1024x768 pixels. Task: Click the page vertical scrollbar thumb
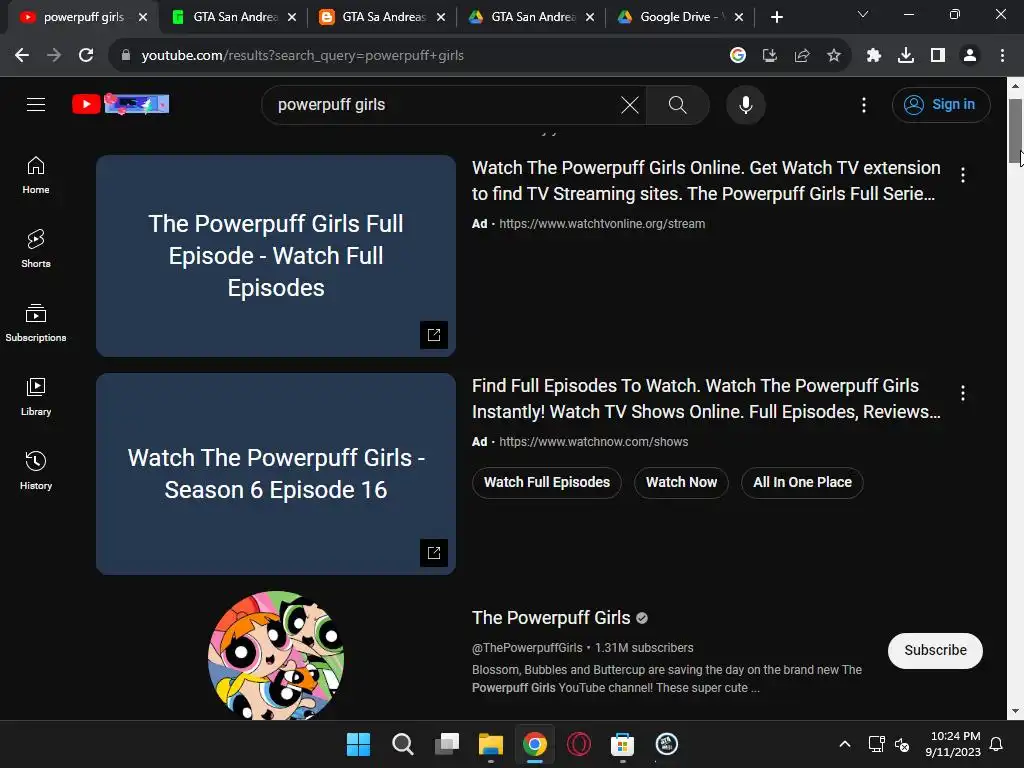(x=1015, y=132)
